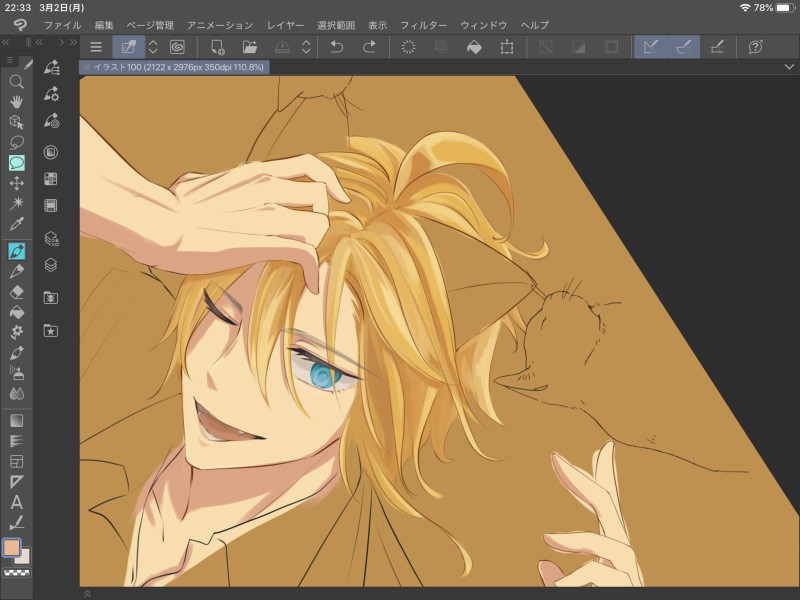Open the ファイル menu
The height and width of the screenshot is (600, 800).
pos(62,25)
